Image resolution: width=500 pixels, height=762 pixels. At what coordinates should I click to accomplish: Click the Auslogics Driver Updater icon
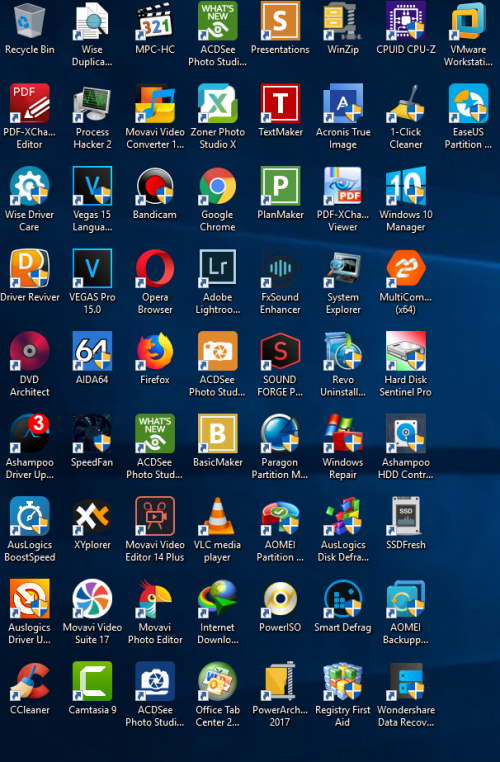(x=30, y=599)
